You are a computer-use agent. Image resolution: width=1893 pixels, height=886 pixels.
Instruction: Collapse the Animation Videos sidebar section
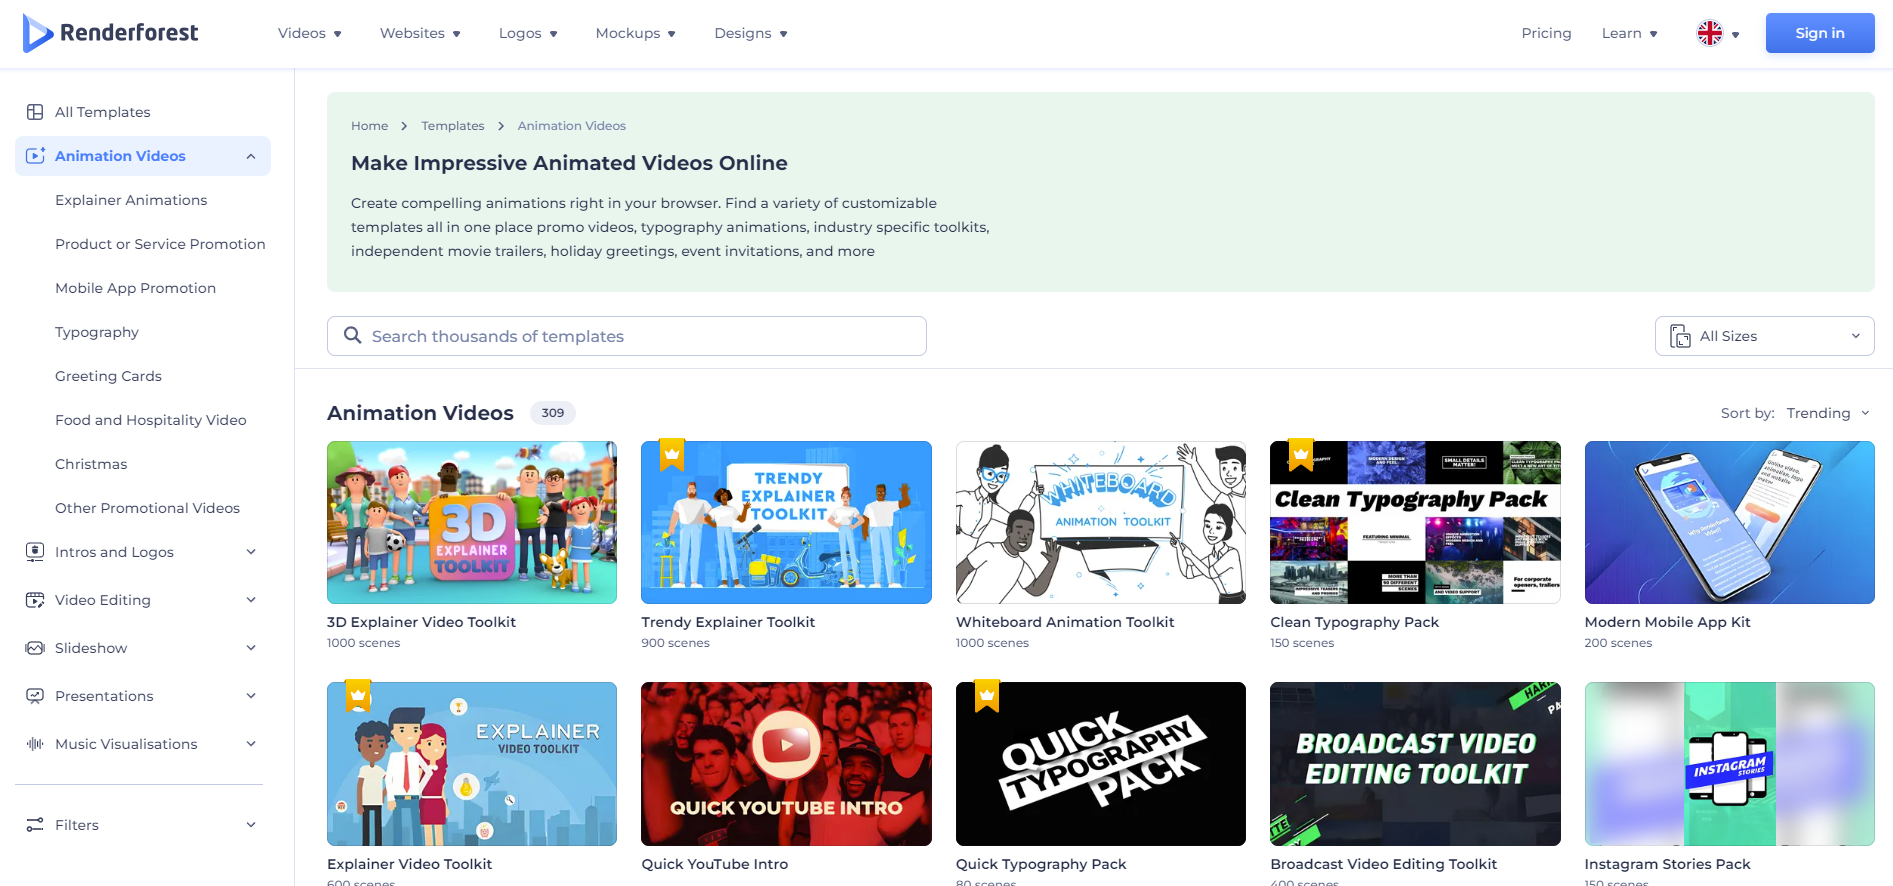(x=251, y=156)
